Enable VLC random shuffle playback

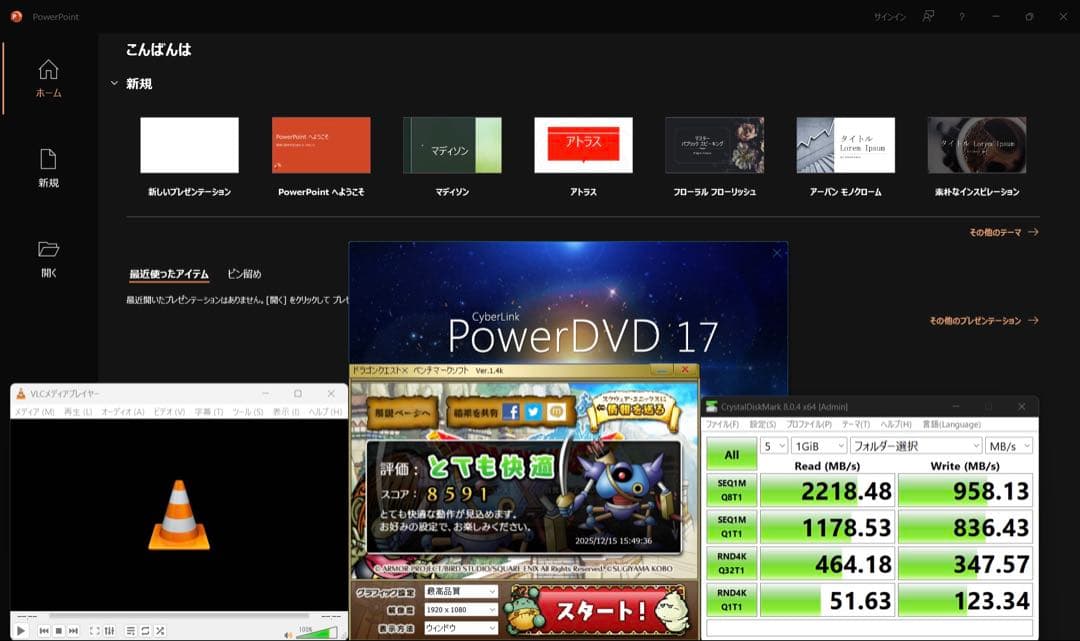[162, 630]
